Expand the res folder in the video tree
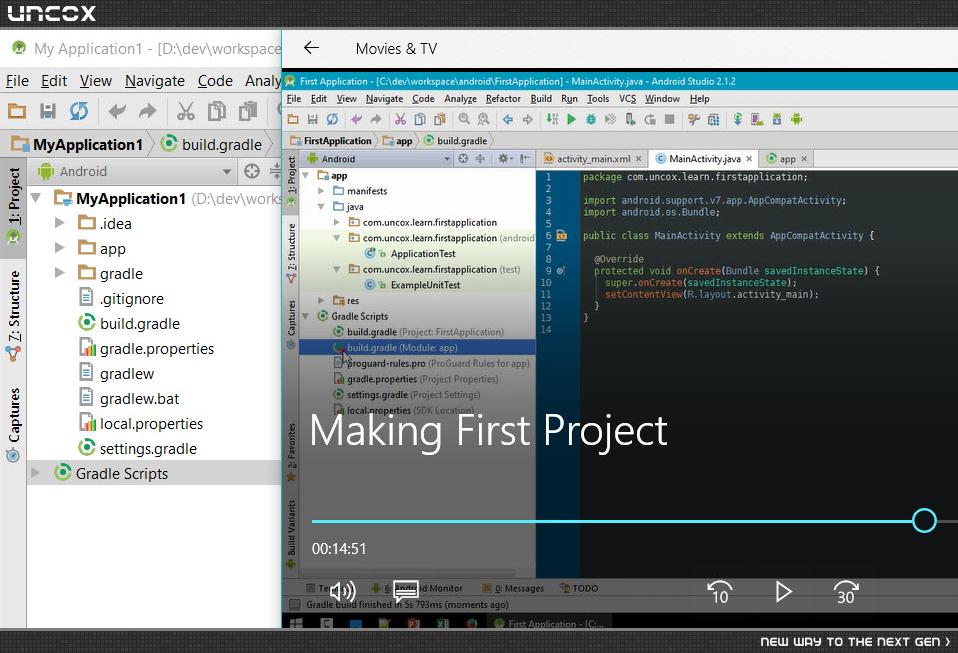This screenshot has width=958, height=653. [x=321, y=300]
